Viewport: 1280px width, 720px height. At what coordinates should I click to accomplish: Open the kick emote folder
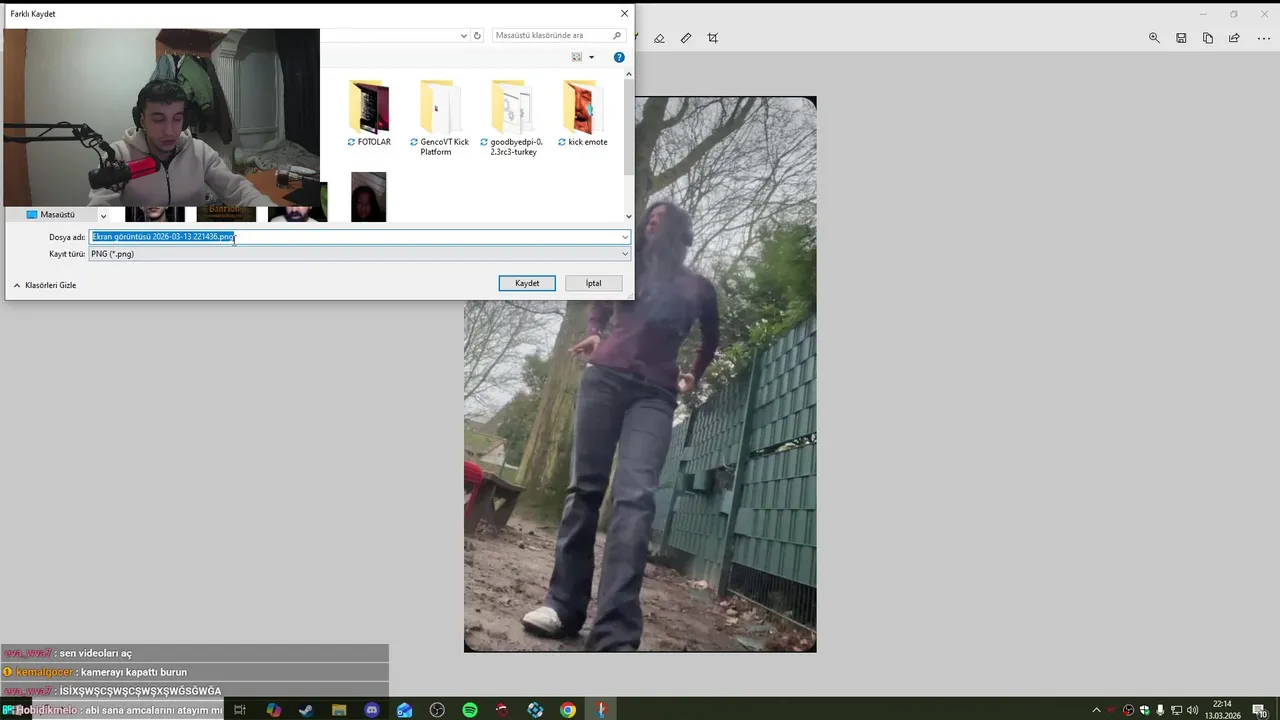(582, 114)
